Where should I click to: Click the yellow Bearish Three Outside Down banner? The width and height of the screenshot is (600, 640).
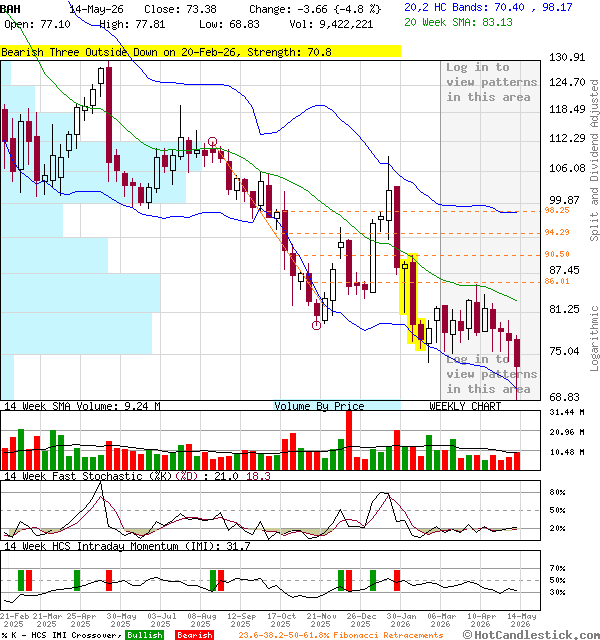coord(200,52)
